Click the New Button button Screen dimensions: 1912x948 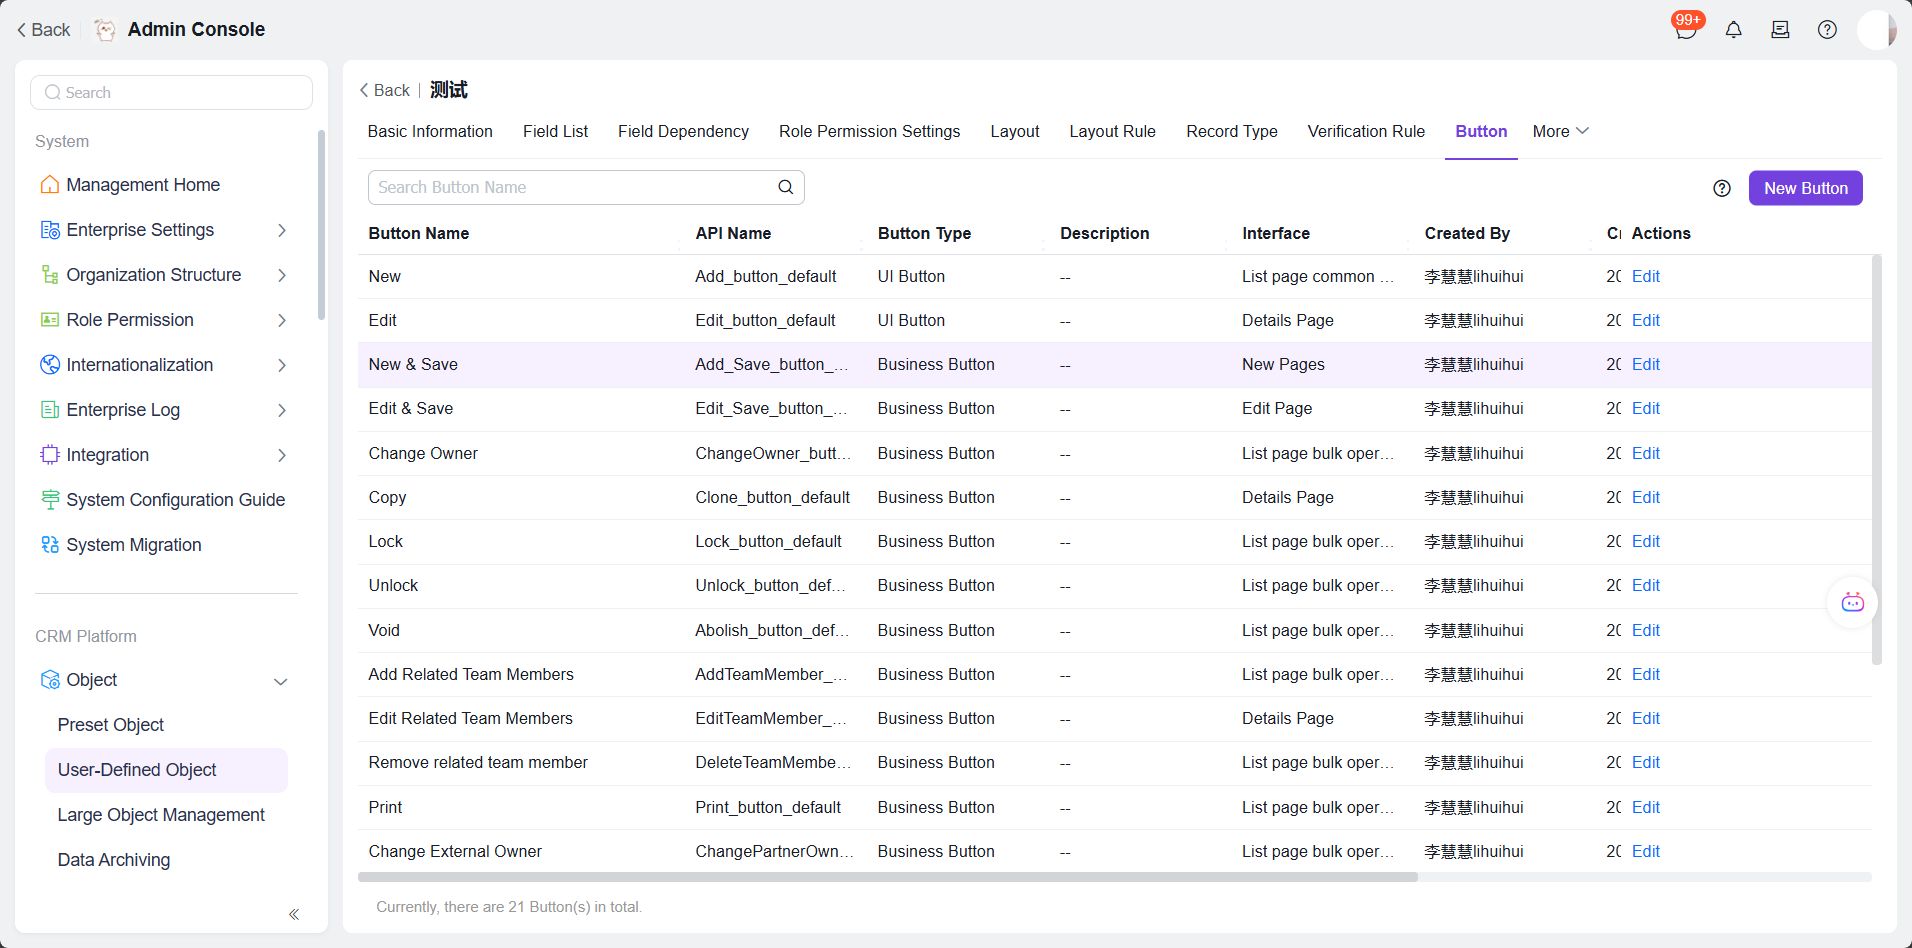[x=1804, y=188]
